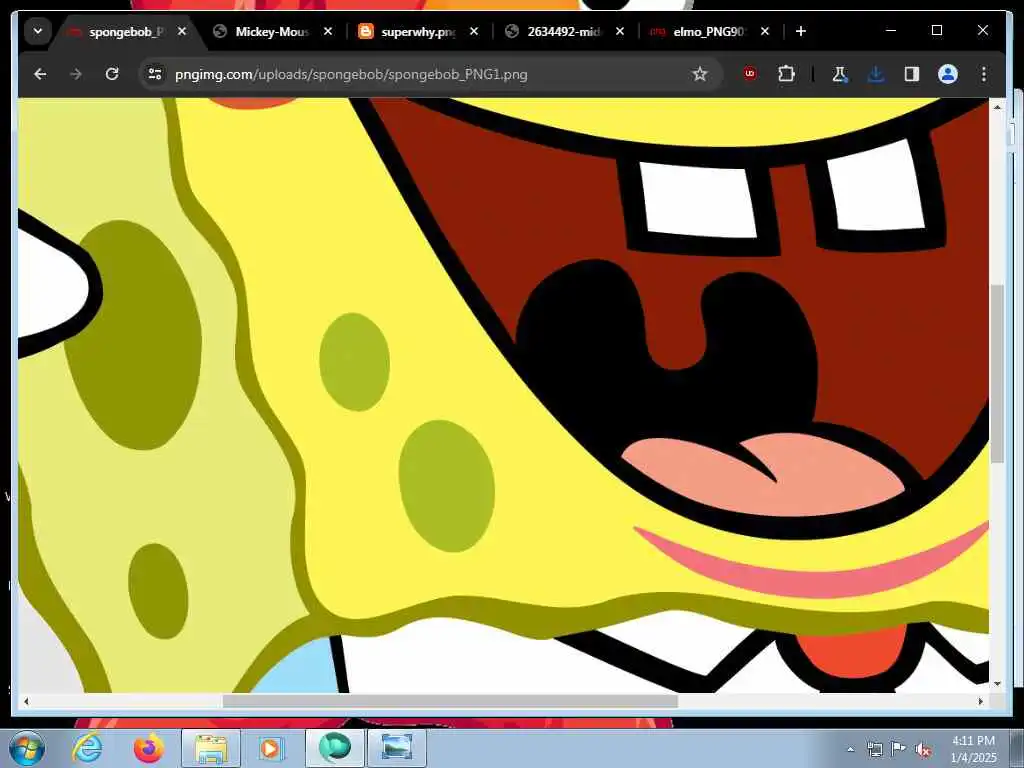Image resolution: width=1024 pixels, height=768 pixels.
Task: Launch Firefox from the taskbar
Action: click(x=149, y=748)
